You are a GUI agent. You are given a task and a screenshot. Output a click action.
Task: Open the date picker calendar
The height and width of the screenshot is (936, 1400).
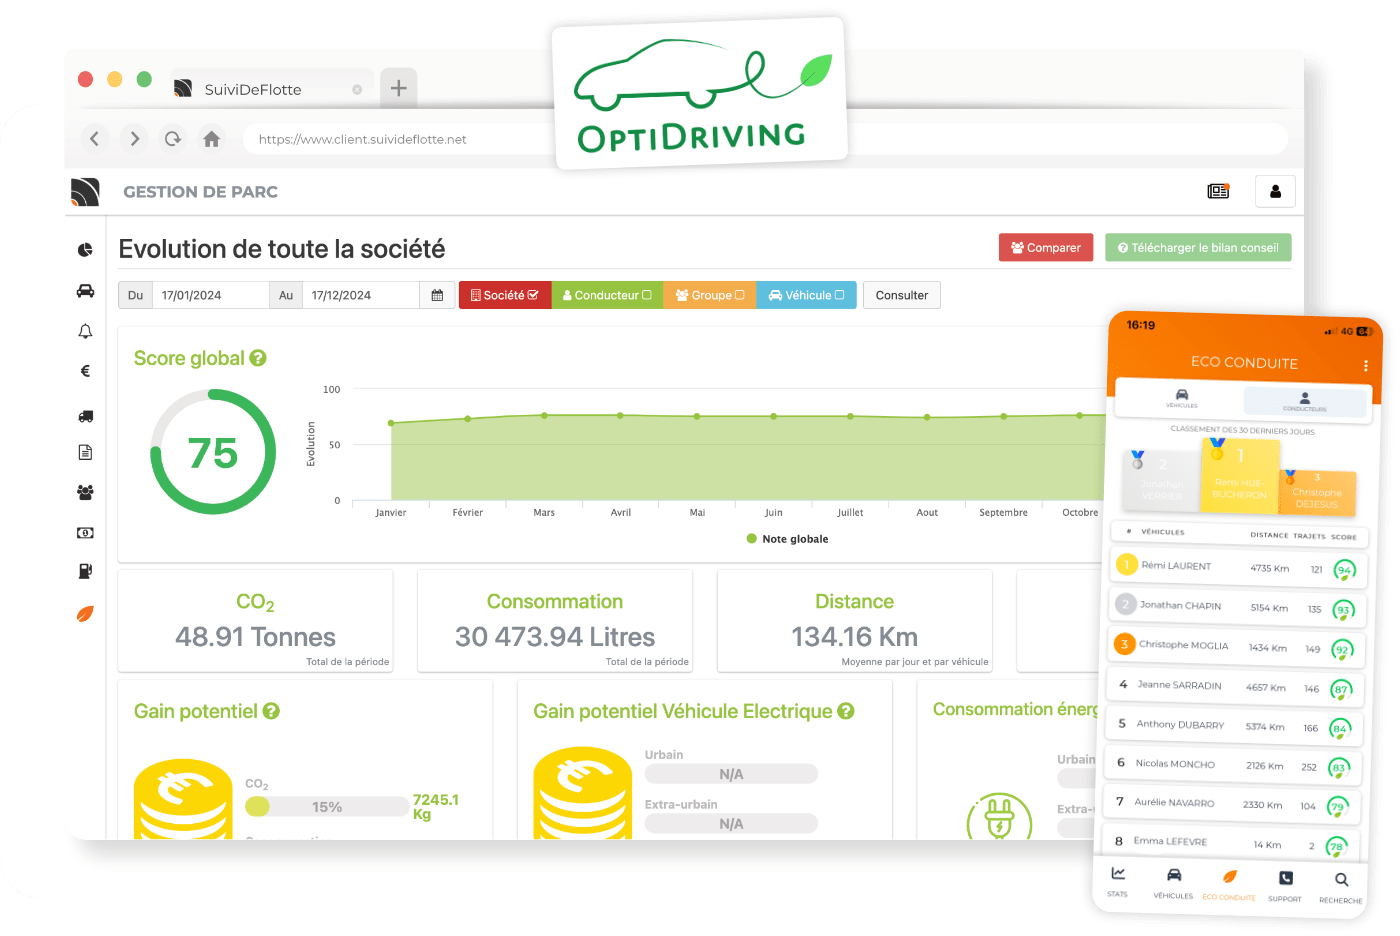click(x=437, y=295)
